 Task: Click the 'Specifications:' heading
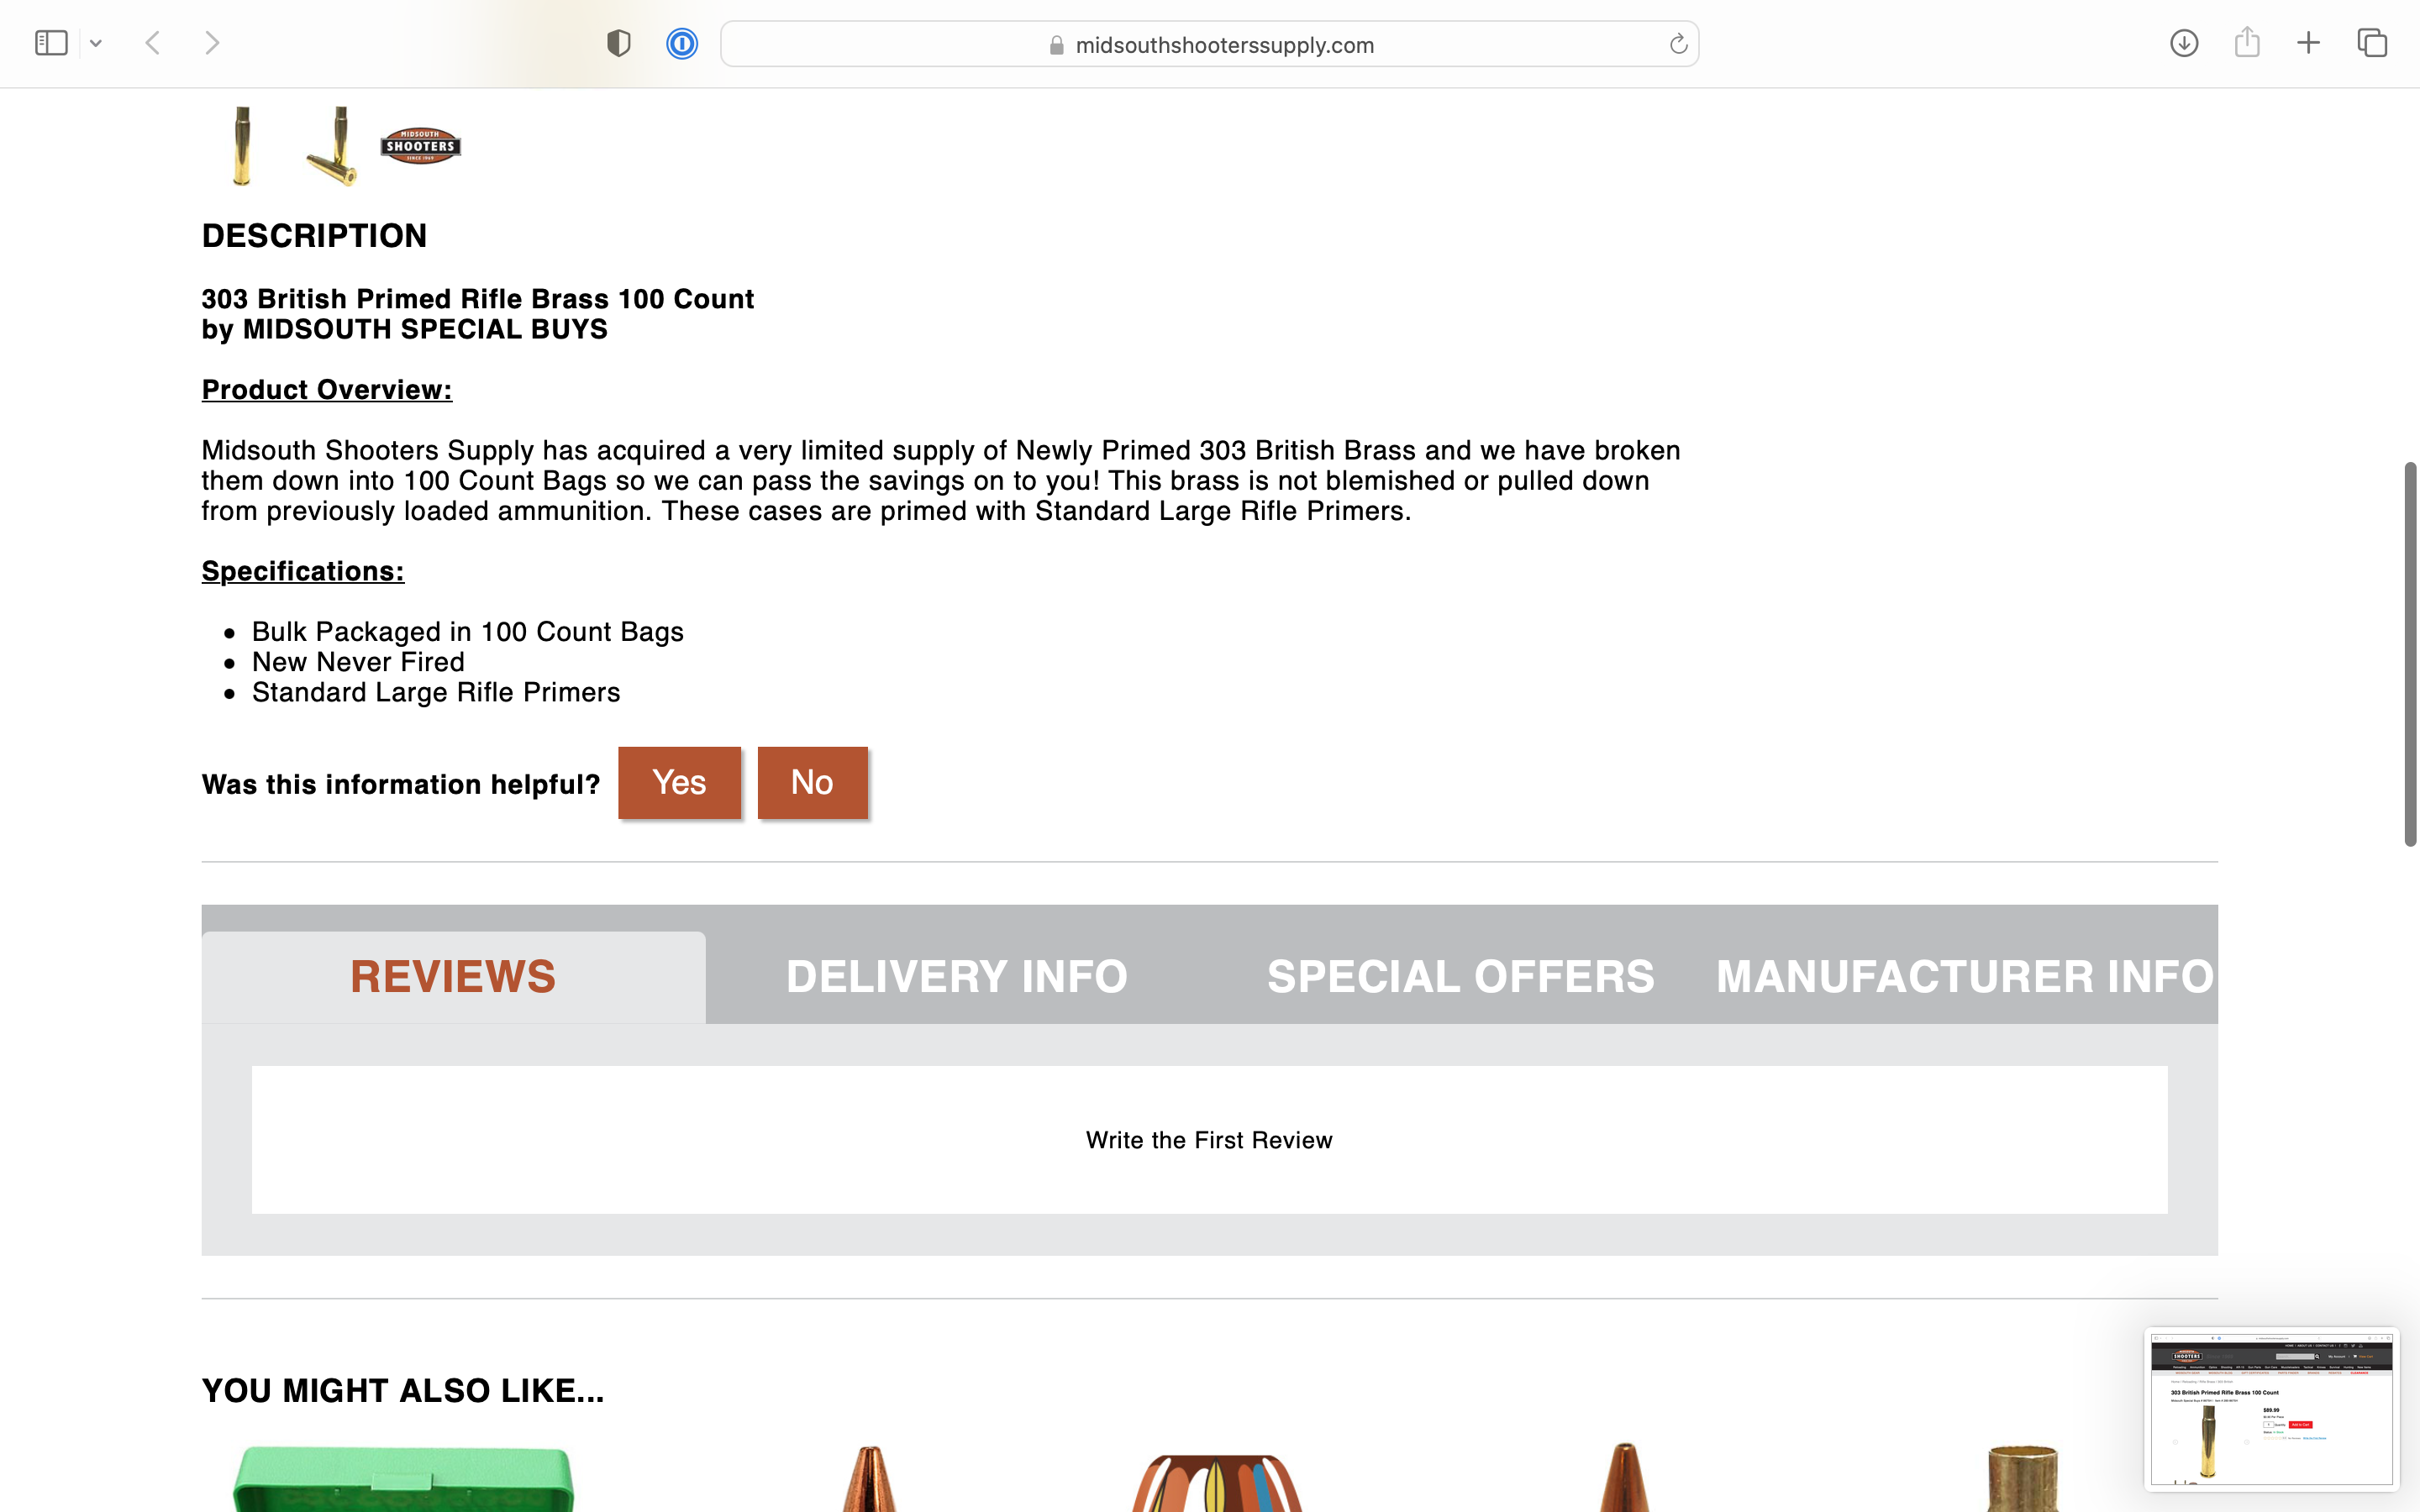click(x=303, y=571)
